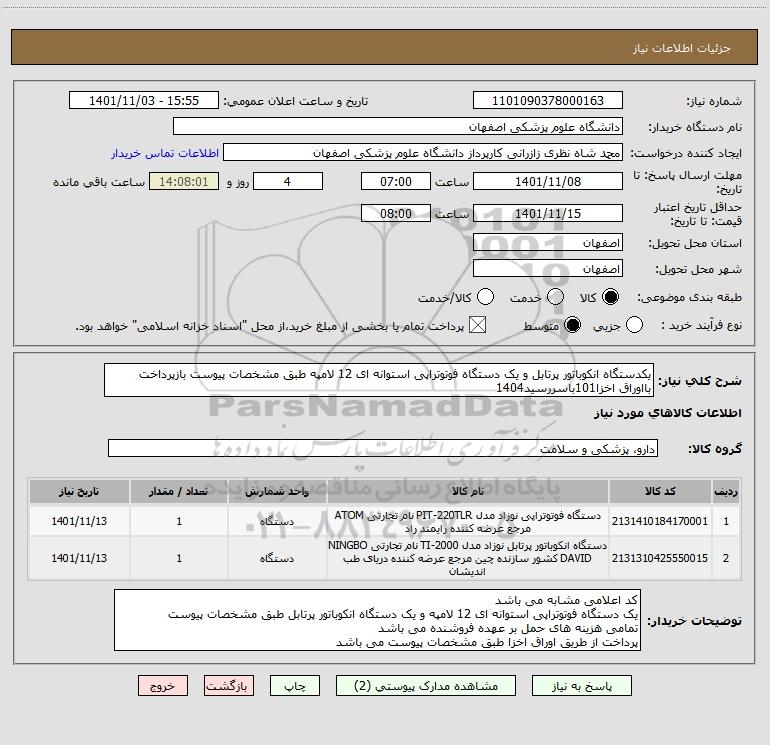
Task: Click announcement date field 1401/11/03 - 15:55
Action: pos(144,101)
